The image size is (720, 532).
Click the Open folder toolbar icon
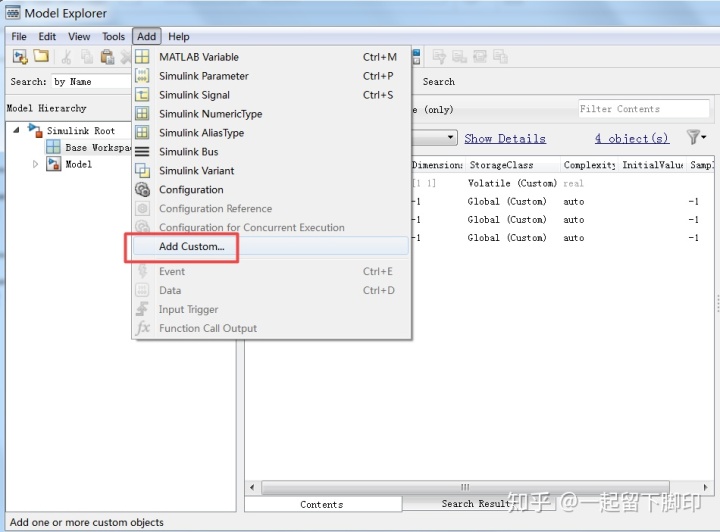pyautogui.click(x=41, y=56)
